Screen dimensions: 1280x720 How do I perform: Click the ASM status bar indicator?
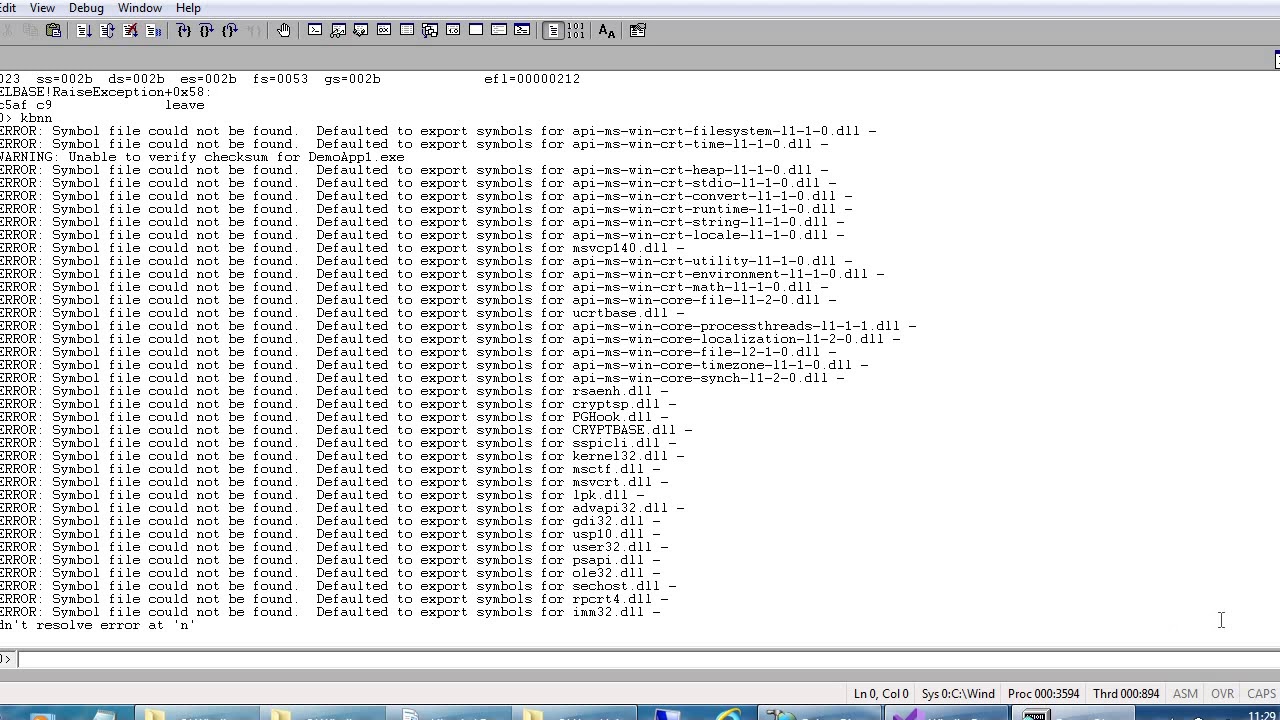[1185, 694]
